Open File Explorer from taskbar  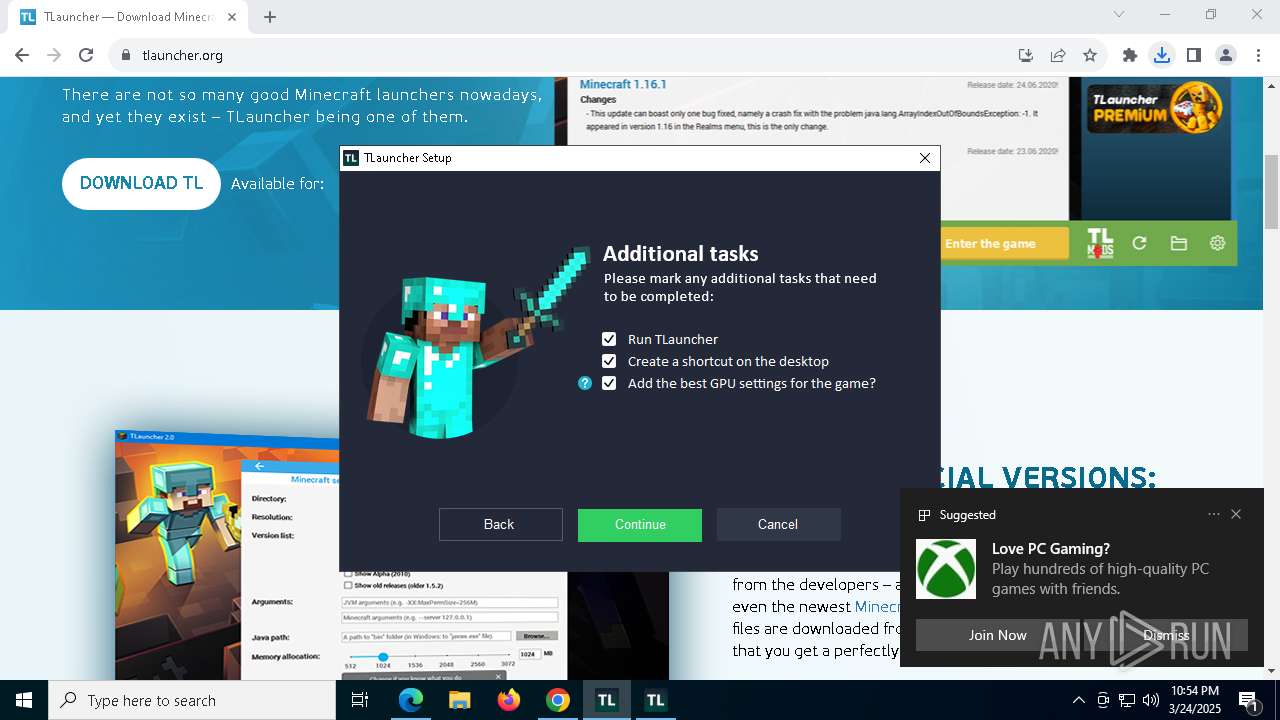point(460,700)
